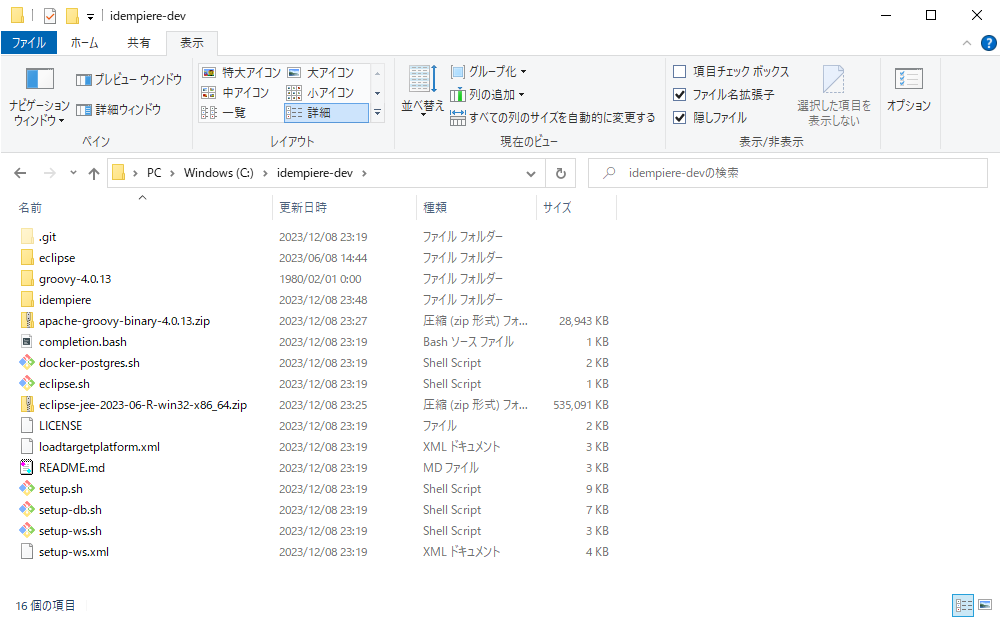Switch to the 共有 ribbon tab
Image resolution: width=1001 pixels, height=618 pixels.
coord(139,43)
